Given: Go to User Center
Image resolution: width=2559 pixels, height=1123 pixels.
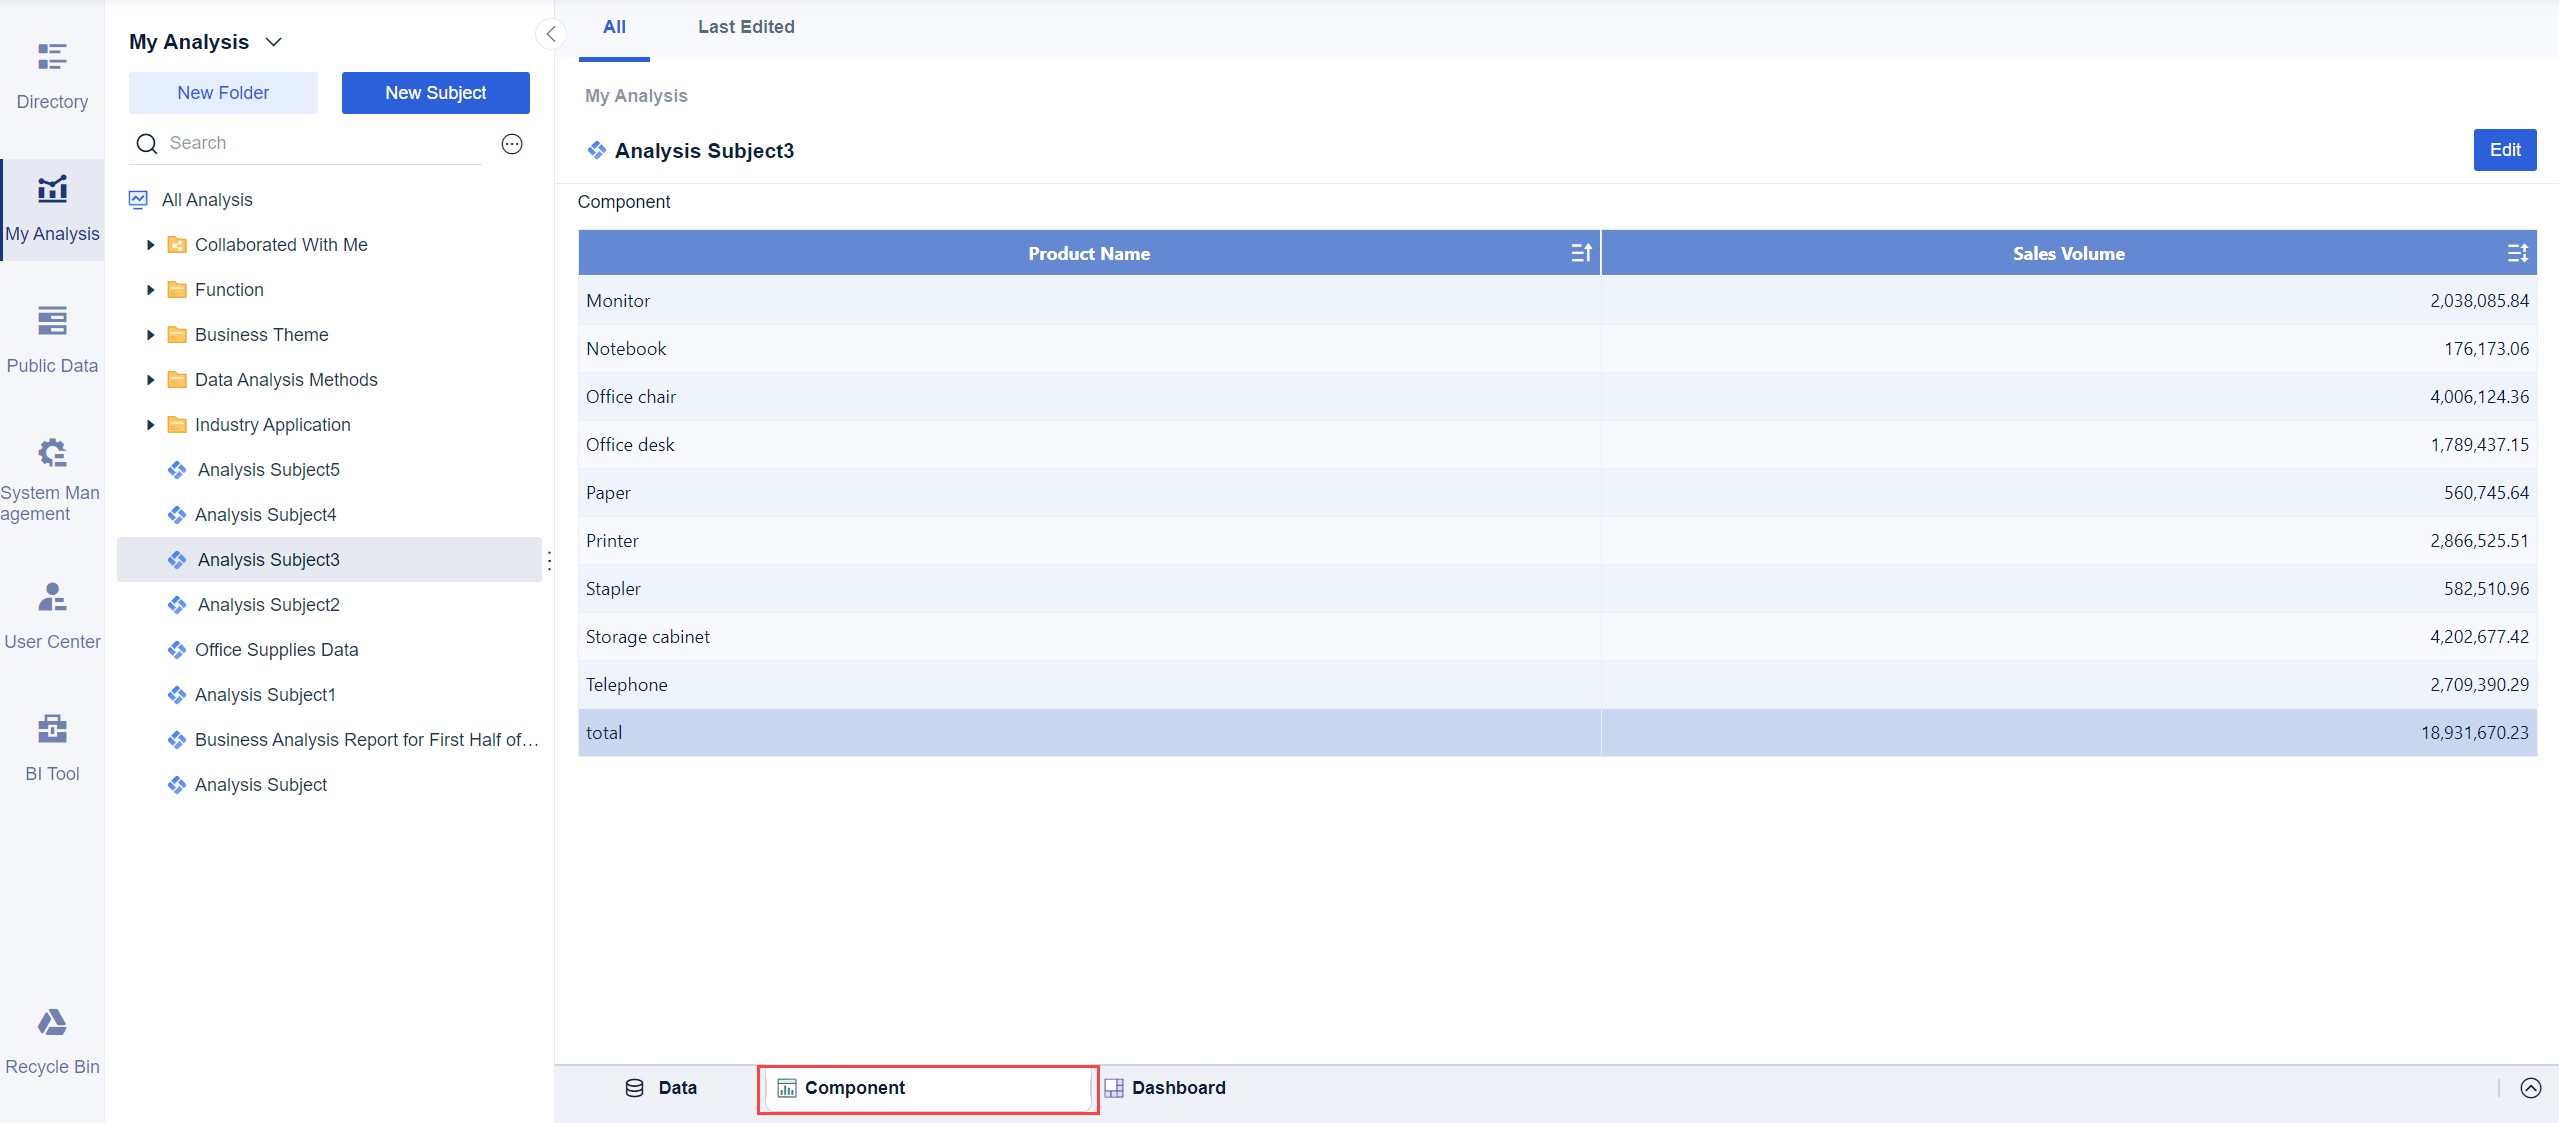Looking at the screenshot, I should 52,615.
